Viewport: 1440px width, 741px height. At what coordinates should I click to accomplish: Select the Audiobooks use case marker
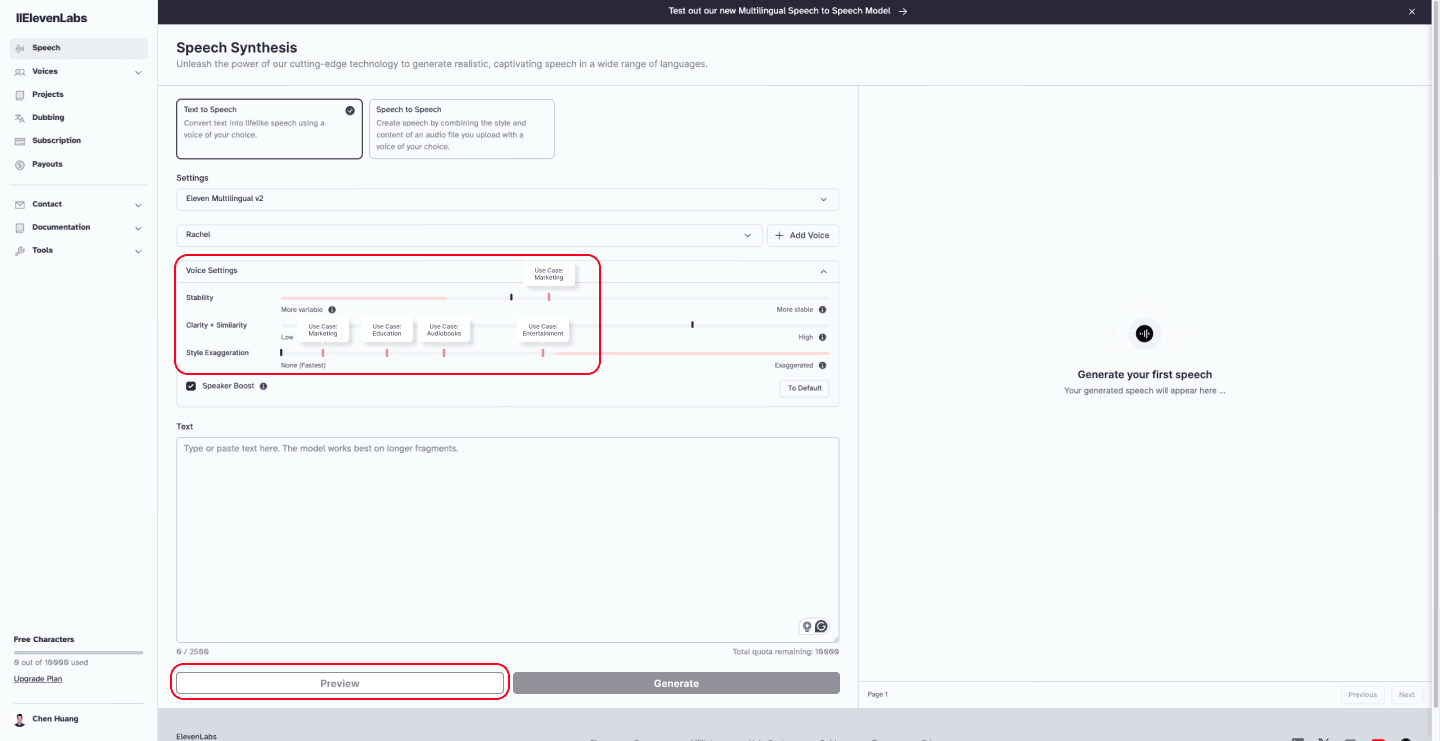444,352
